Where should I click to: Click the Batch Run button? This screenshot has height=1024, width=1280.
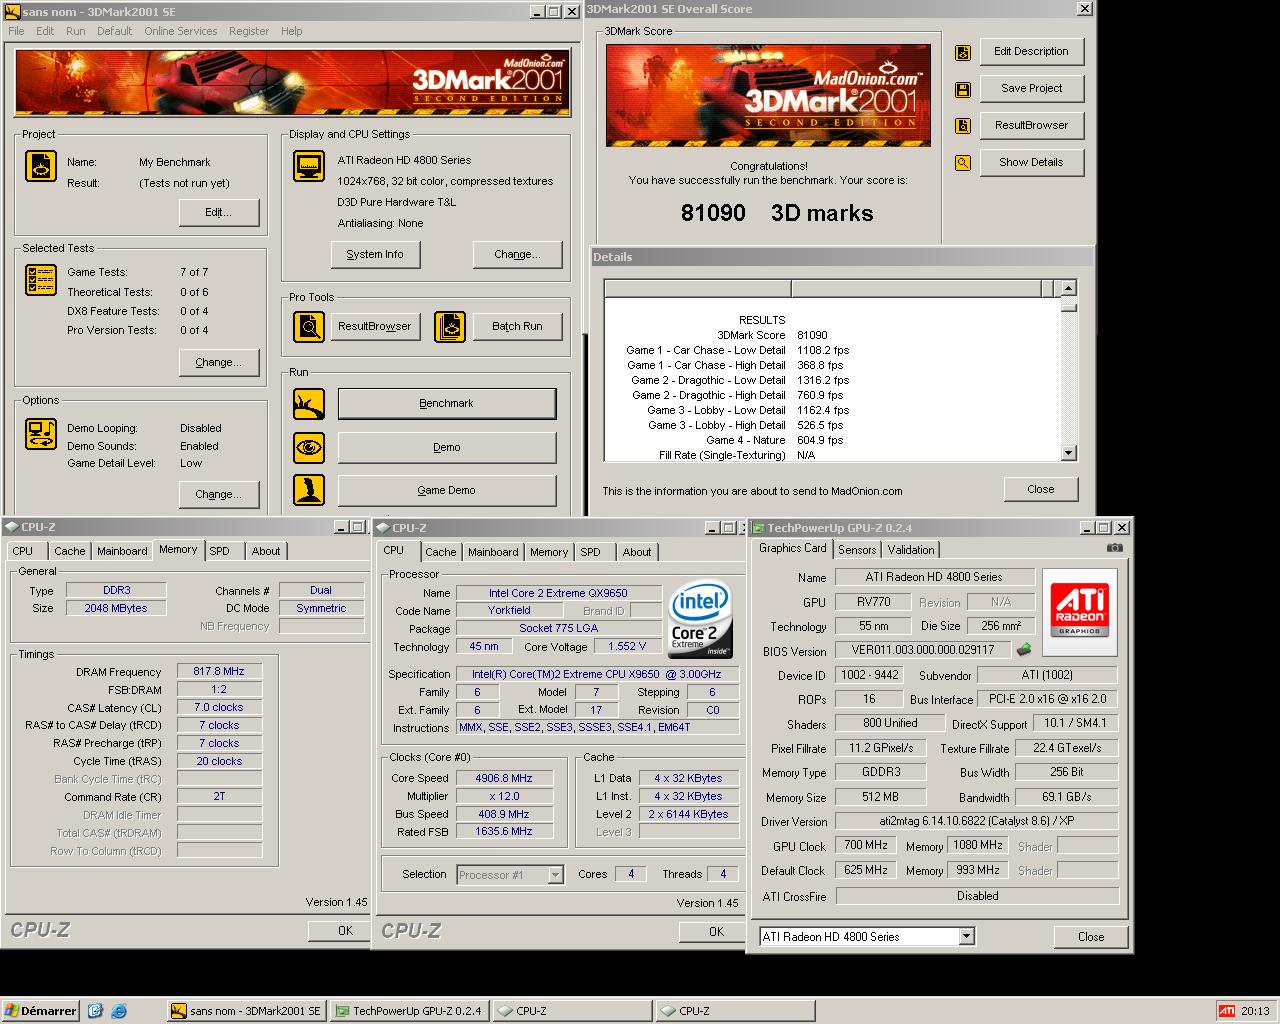[x=517, y=327]
